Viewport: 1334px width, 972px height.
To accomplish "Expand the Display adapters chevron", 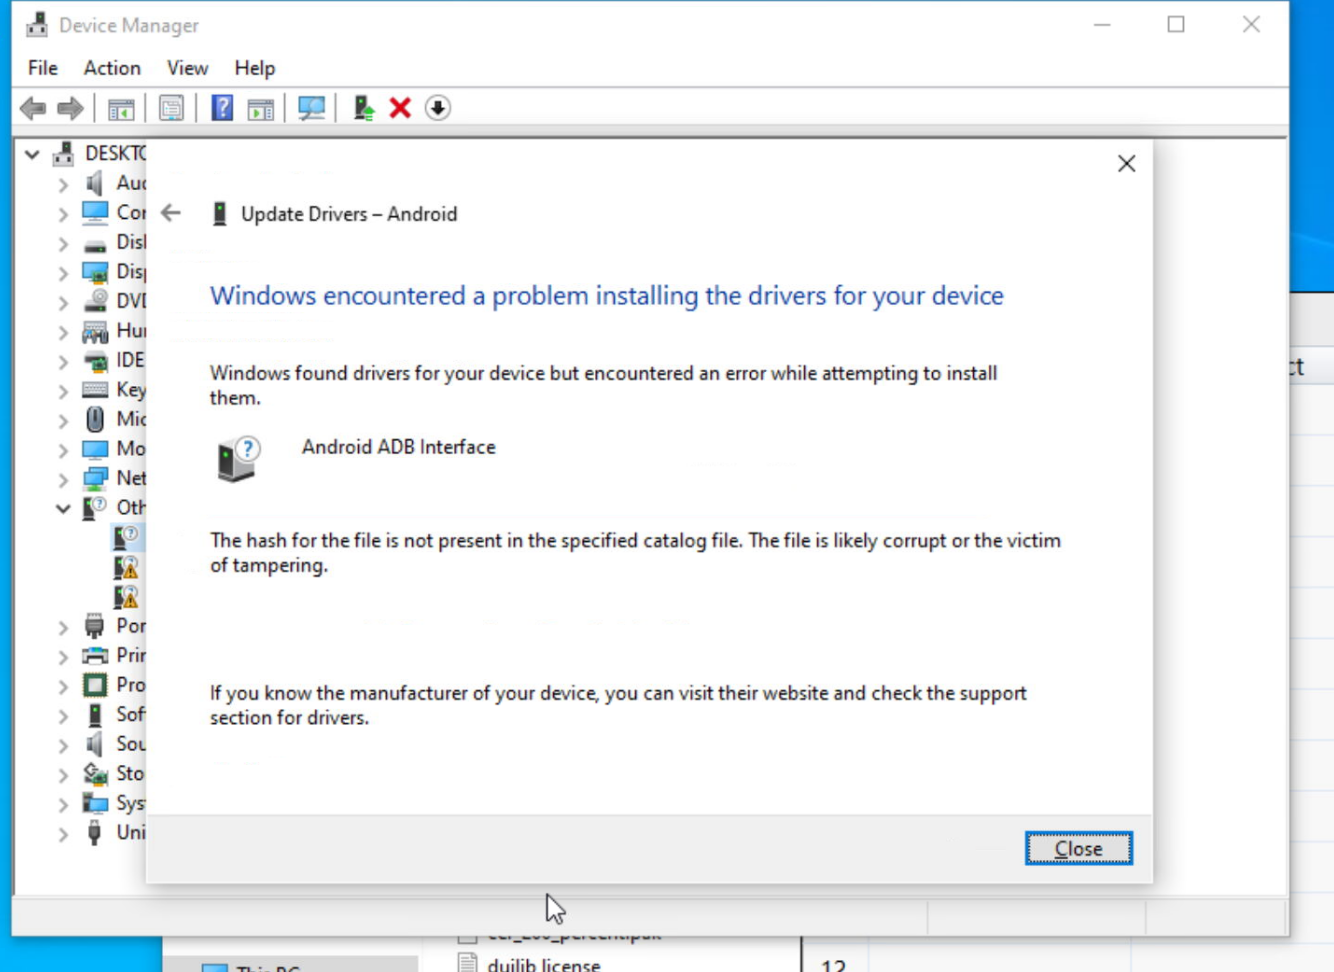I will pyautogui.click(x=63, y=273).
